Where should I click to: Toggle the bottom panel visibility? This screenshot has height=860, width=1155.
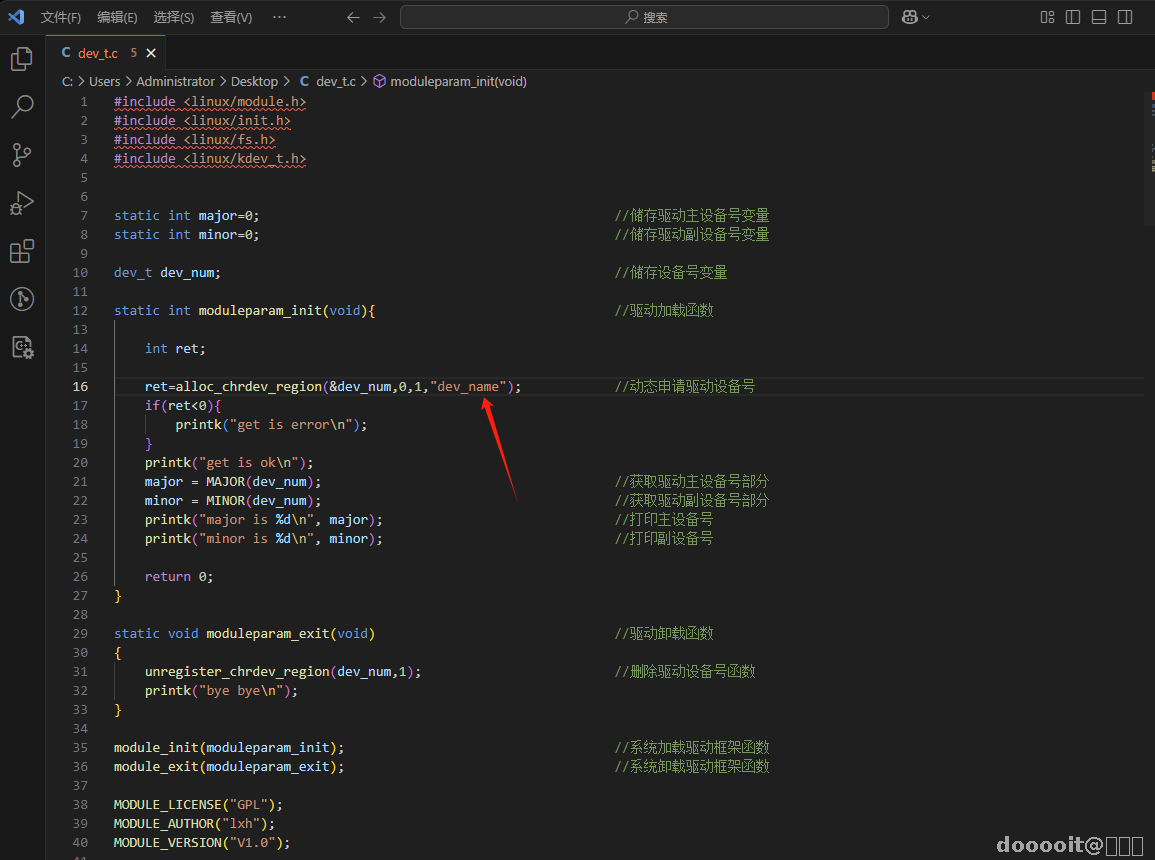1099,17
